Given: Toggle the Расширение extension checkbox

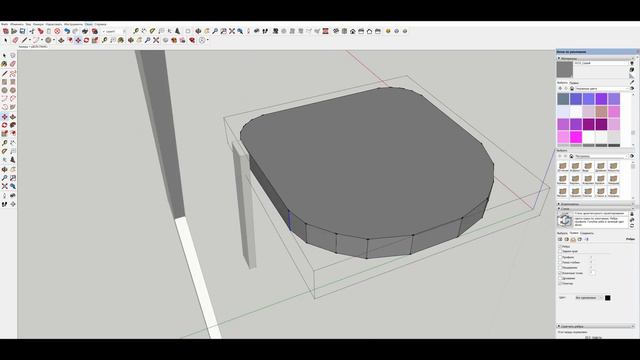Looking at the screenshot, I should point(560,268).
